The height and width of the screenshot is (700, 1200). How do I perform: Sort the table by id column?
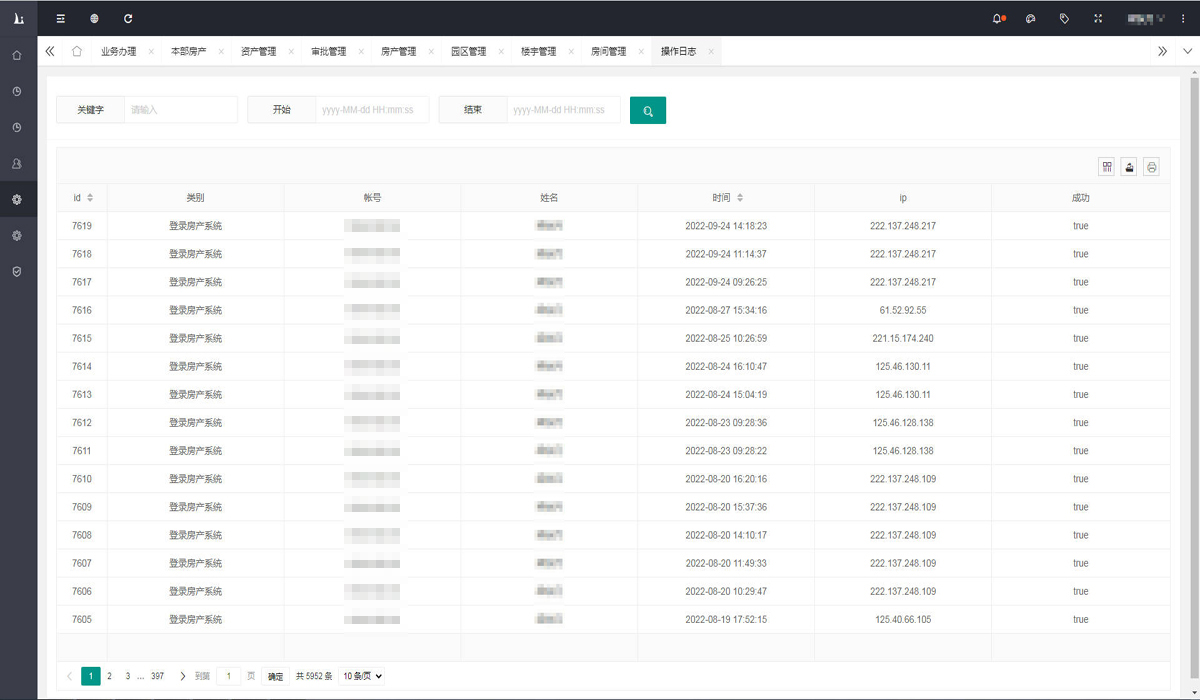90,198
